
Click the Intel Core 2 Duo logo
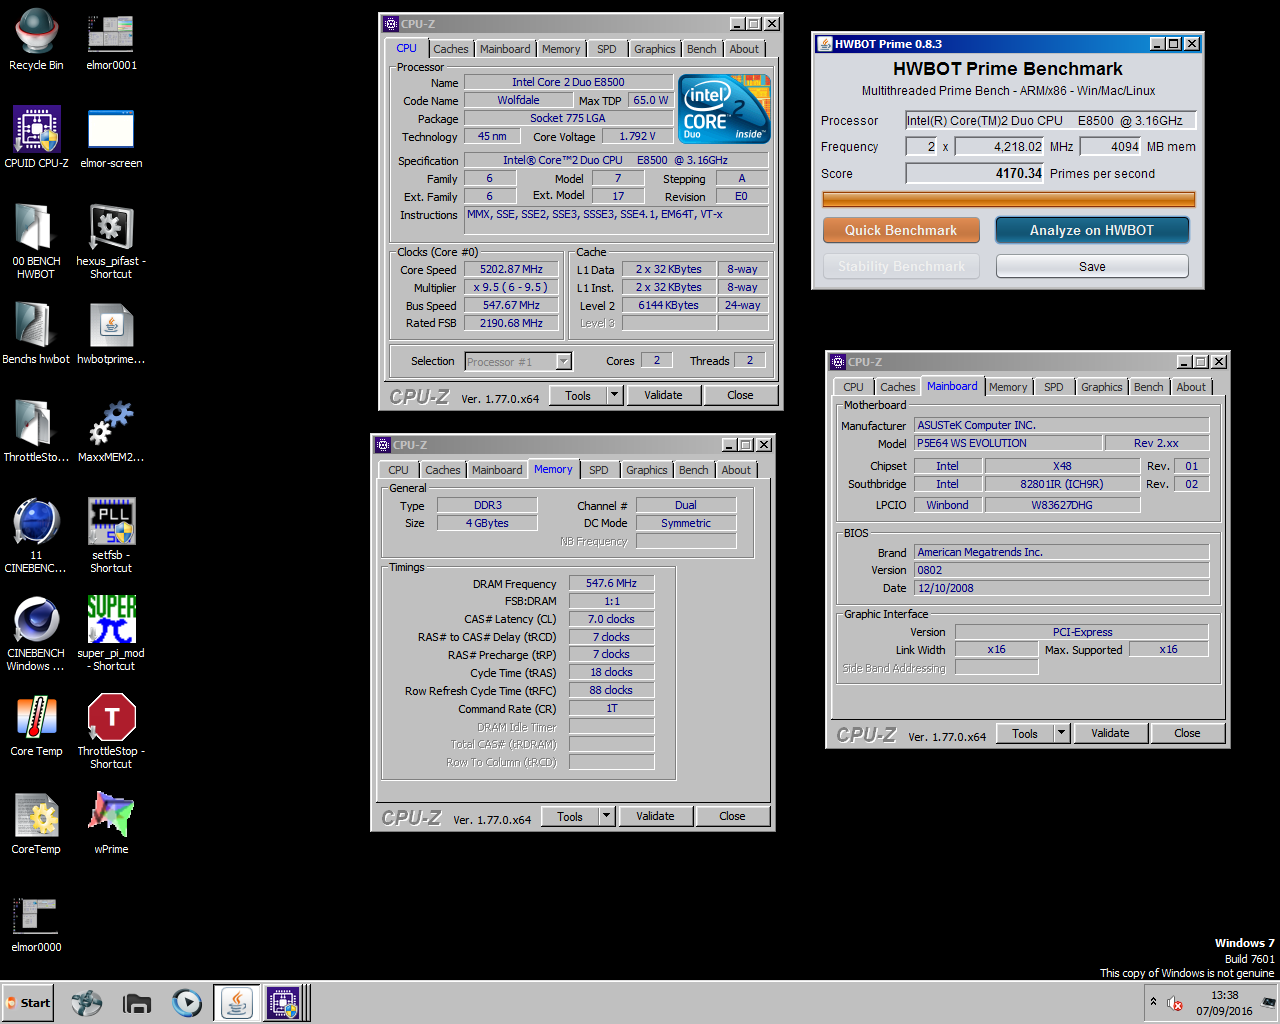click(x=725, y=109)
